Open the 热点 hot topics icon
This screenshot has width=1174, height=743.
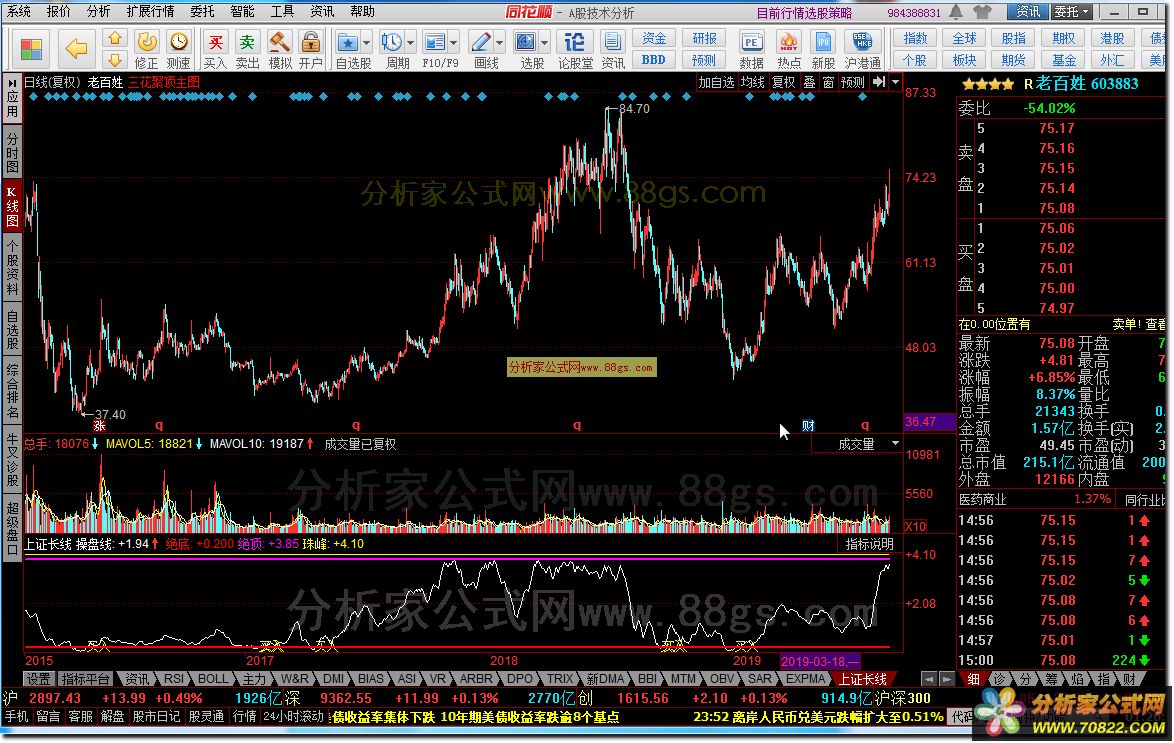tap(788, 49)
